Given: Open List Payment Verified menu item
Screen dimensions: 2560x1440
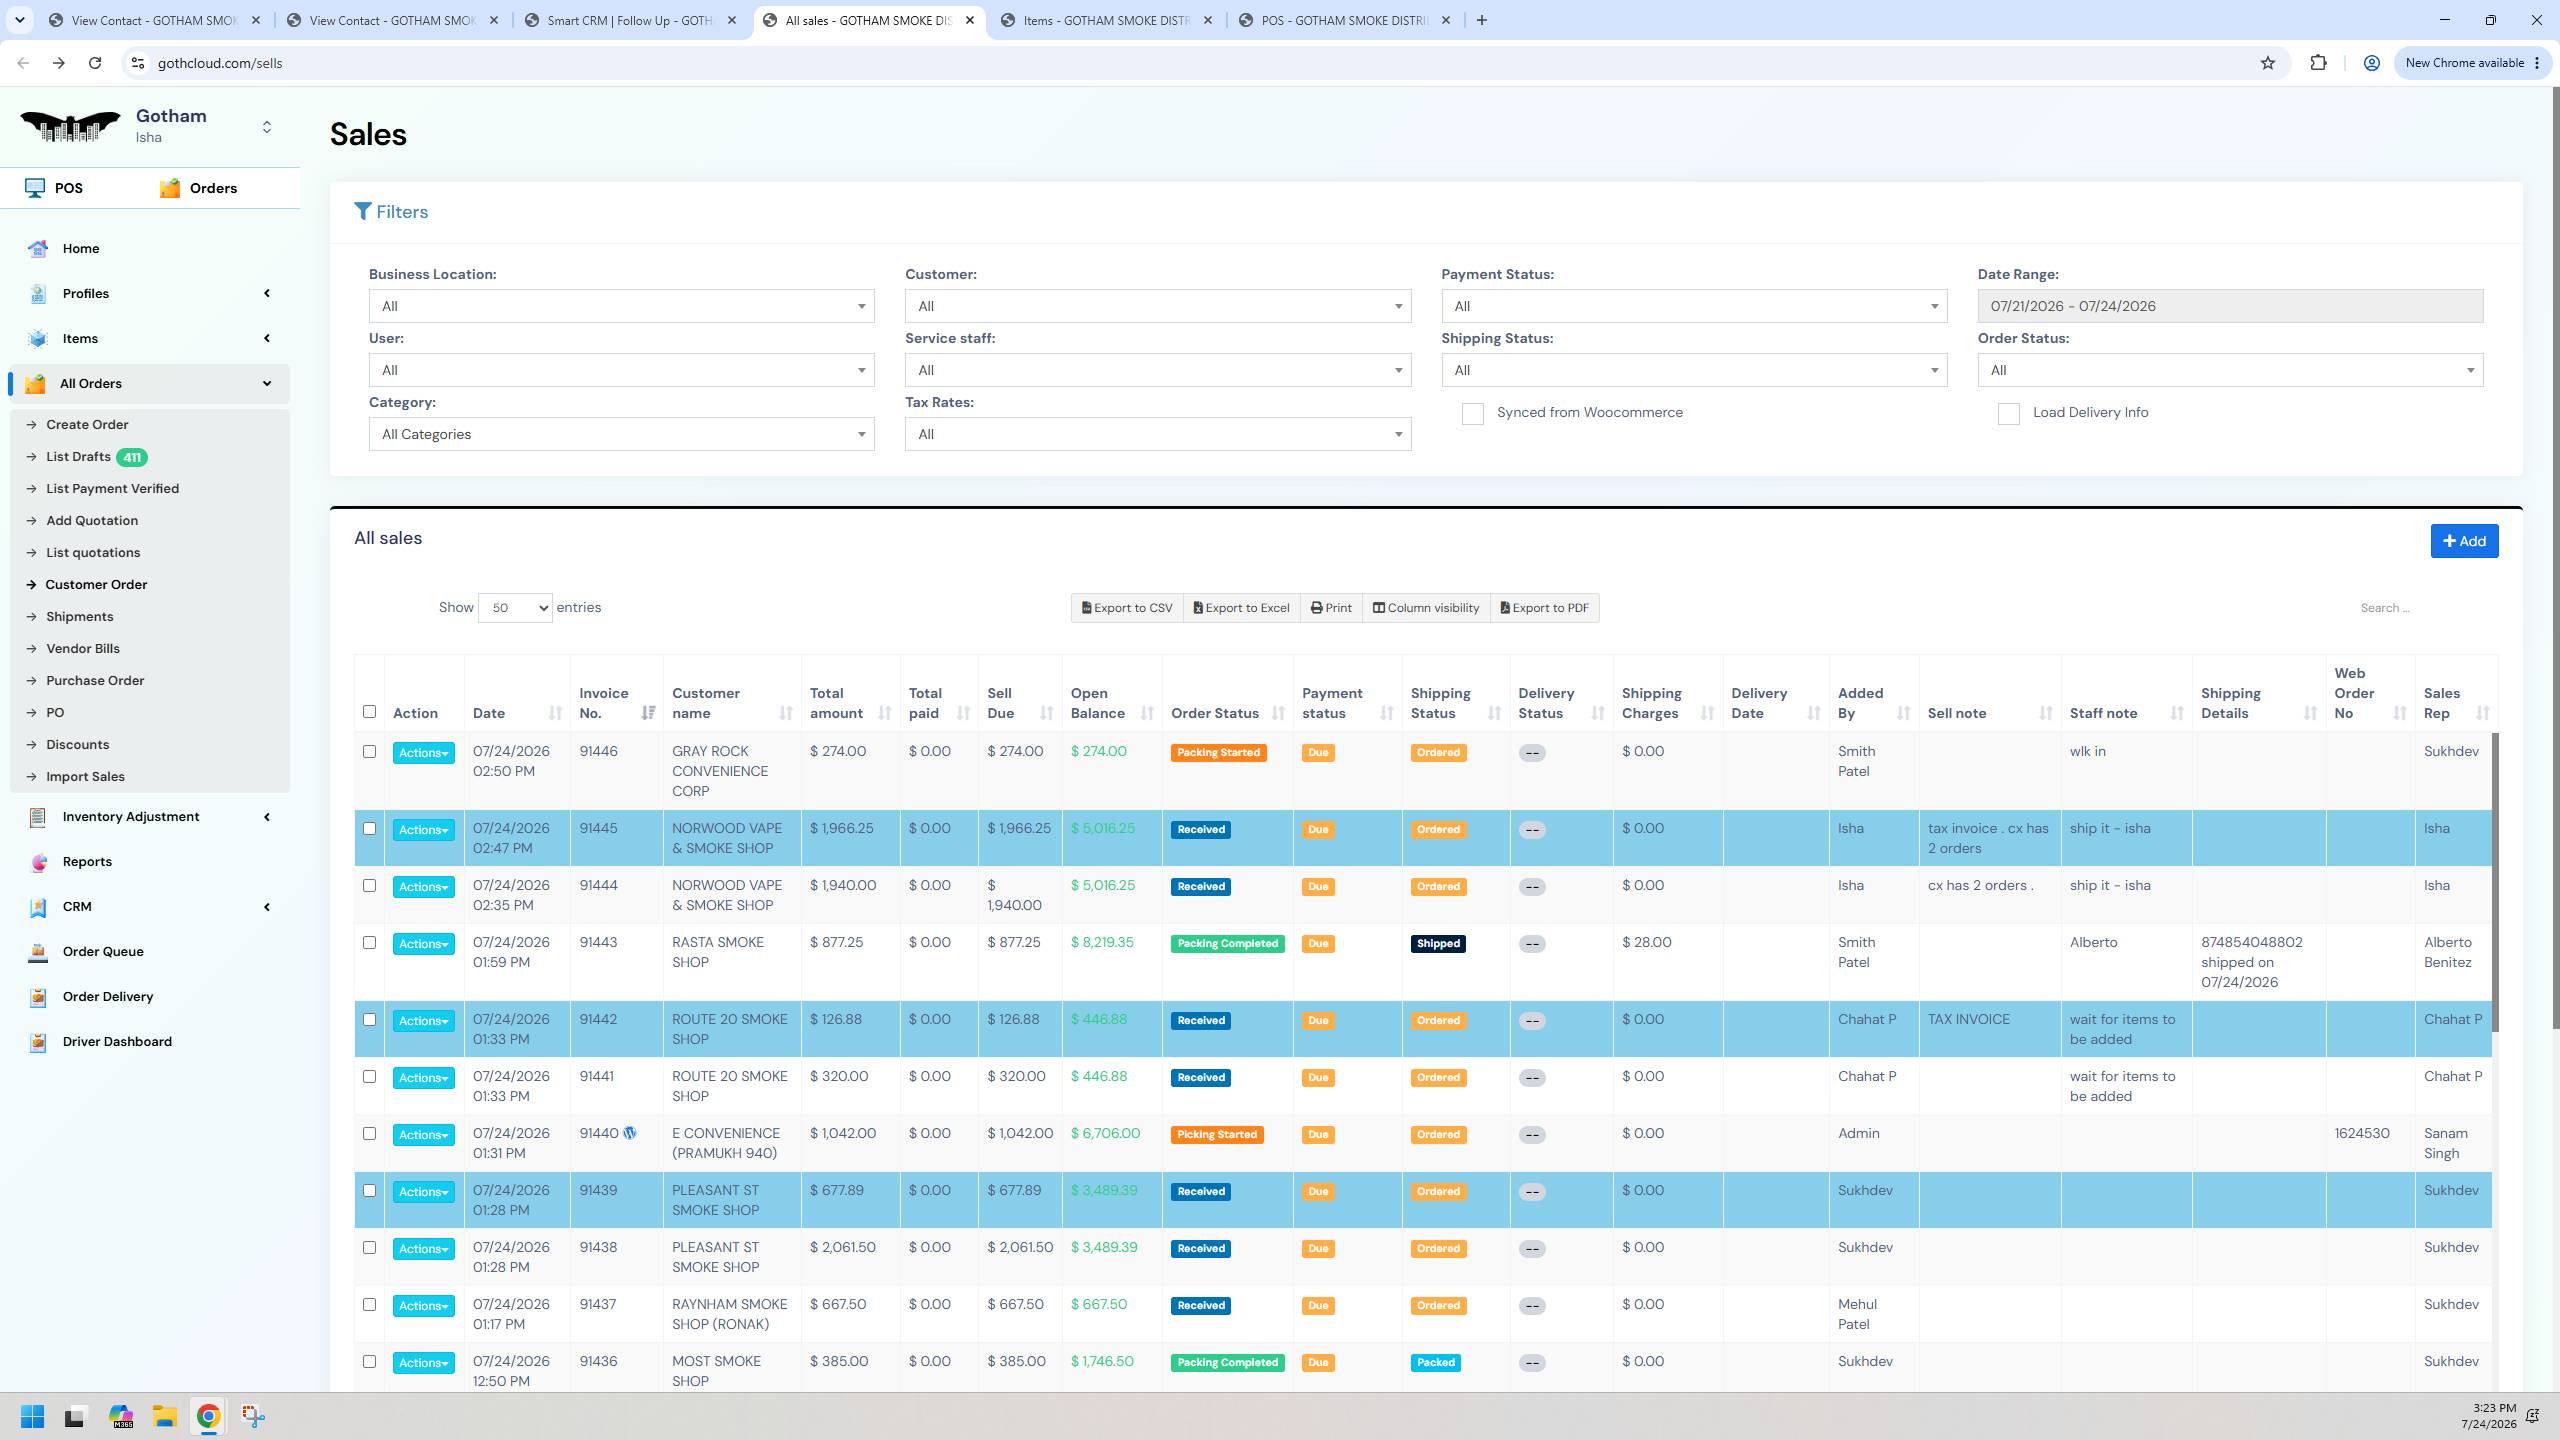Looking at the screenshot, I should [x=112, y=489].
